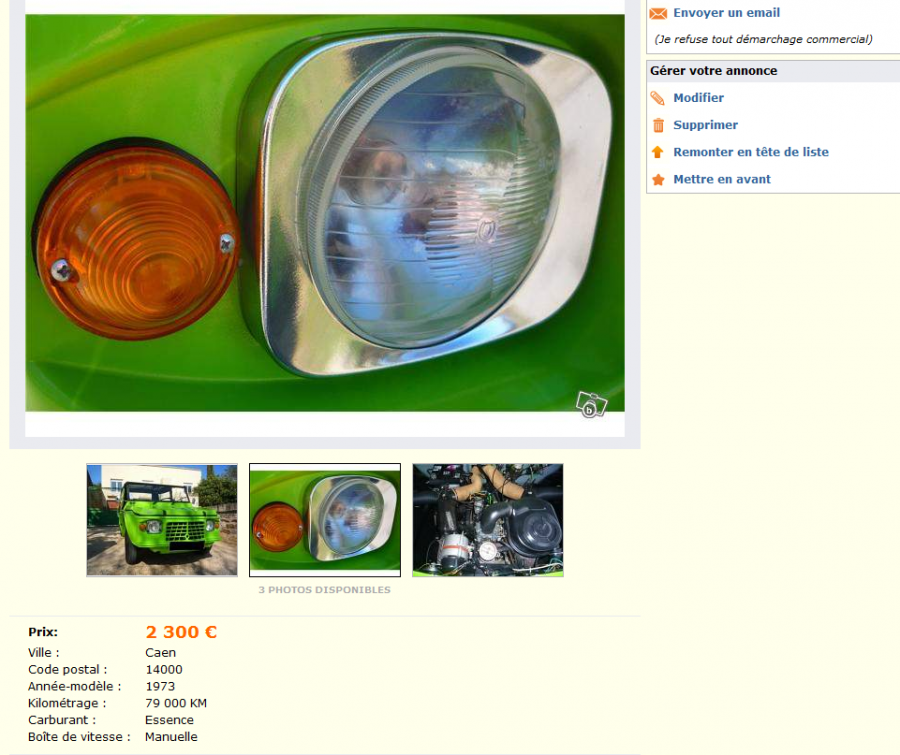Click the trash can icon beside Supprimer
The width and height of the screenshot is (900, 755).
658,125
